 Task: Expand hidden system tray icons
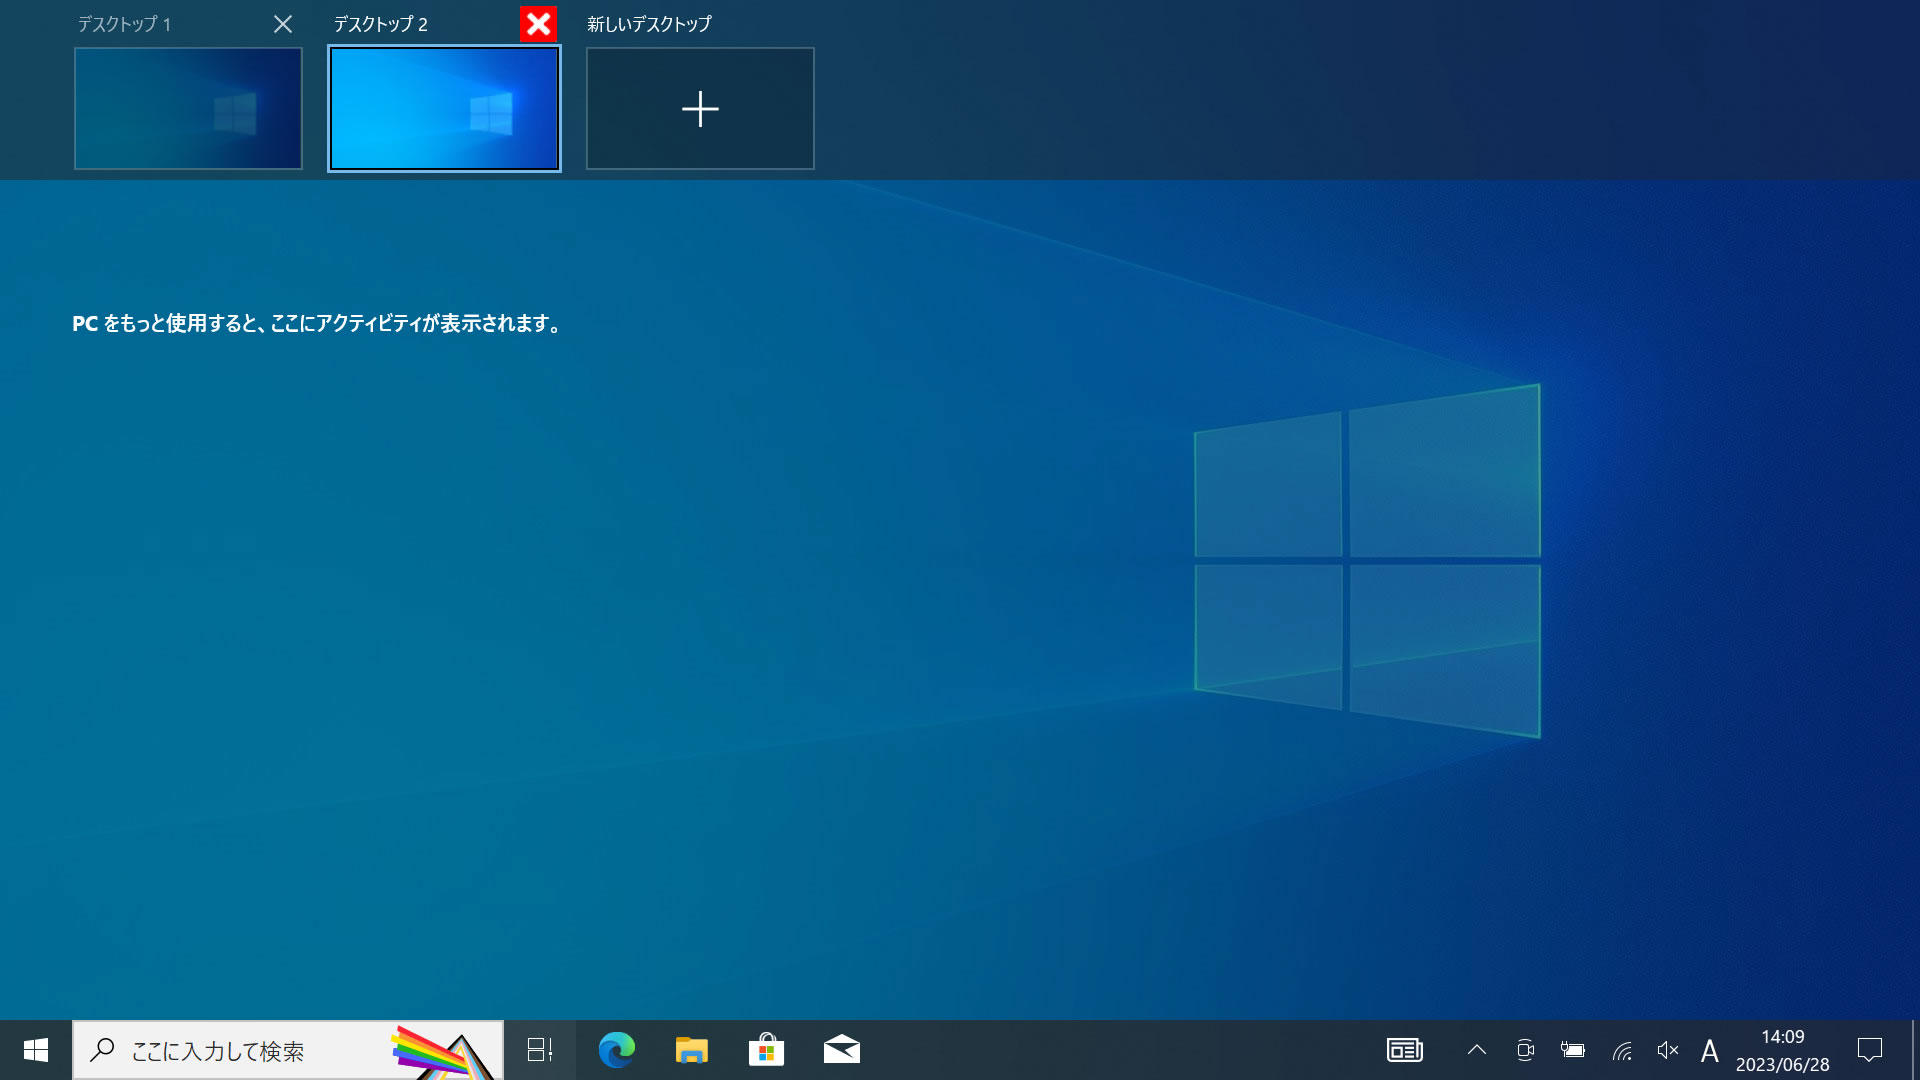point(1477,1050)
